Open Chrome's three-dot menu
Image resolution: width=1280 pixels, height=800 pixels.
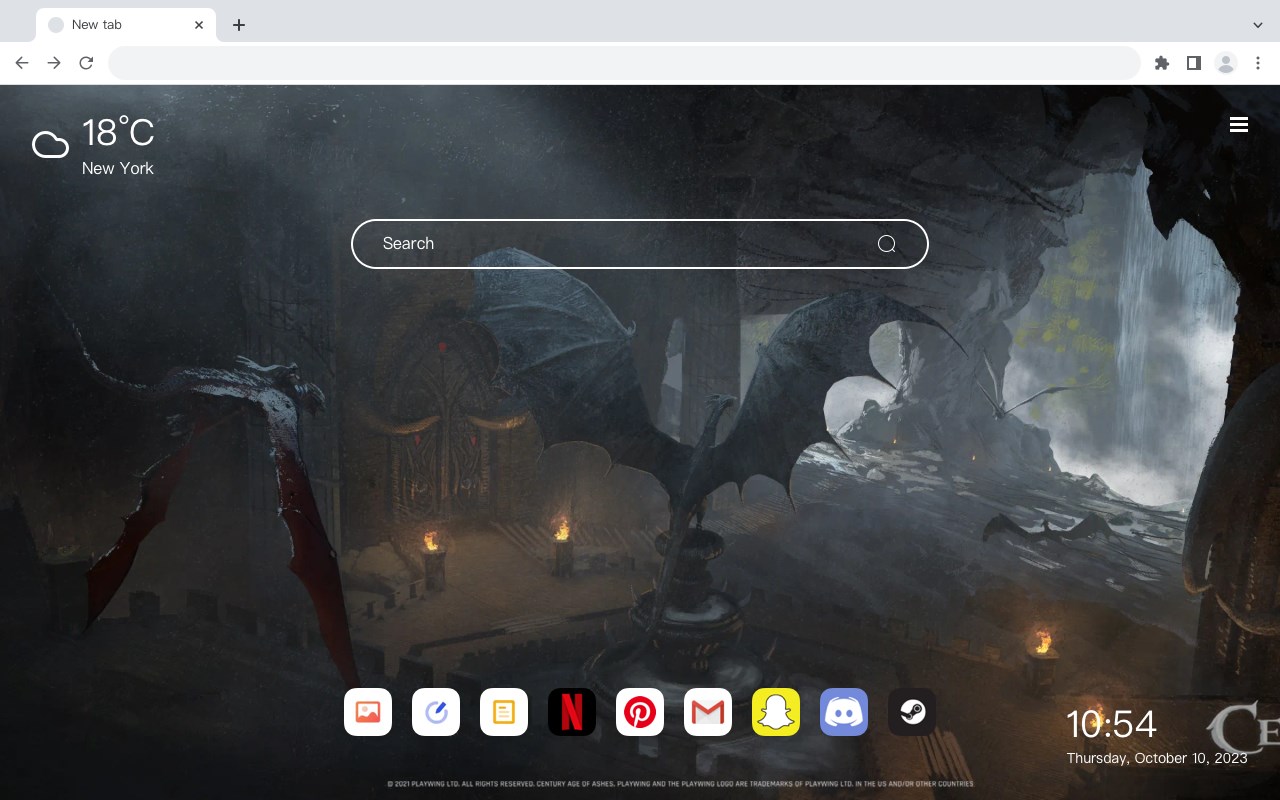click(x=1258, y=63)
